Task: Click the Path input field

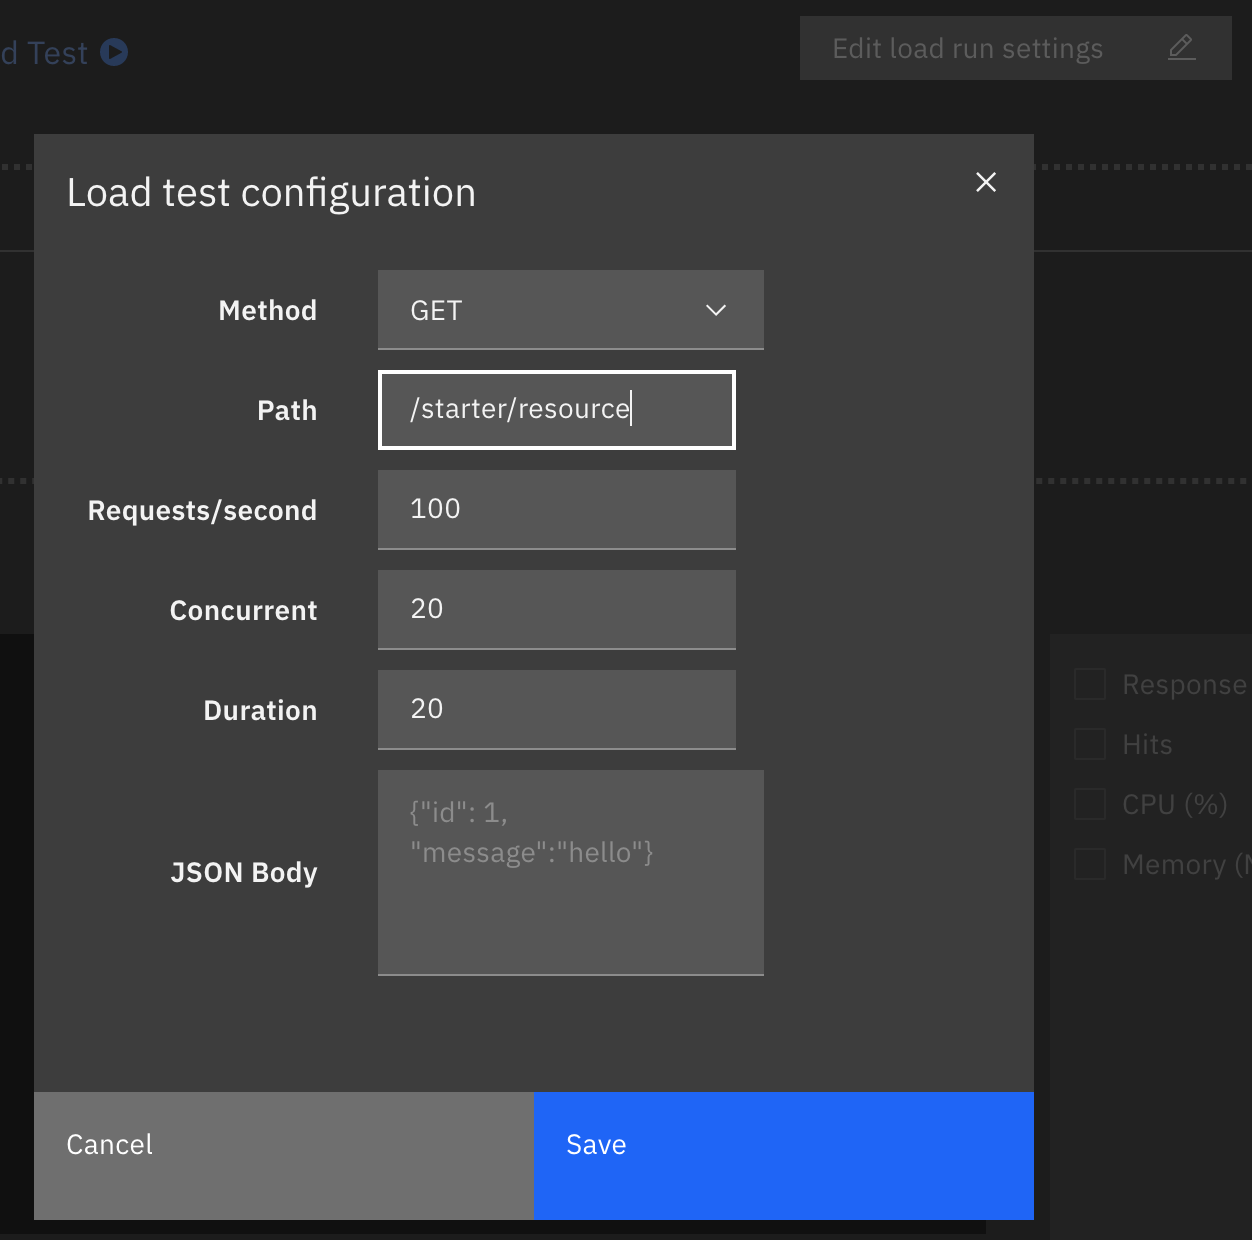Action: 557,410
